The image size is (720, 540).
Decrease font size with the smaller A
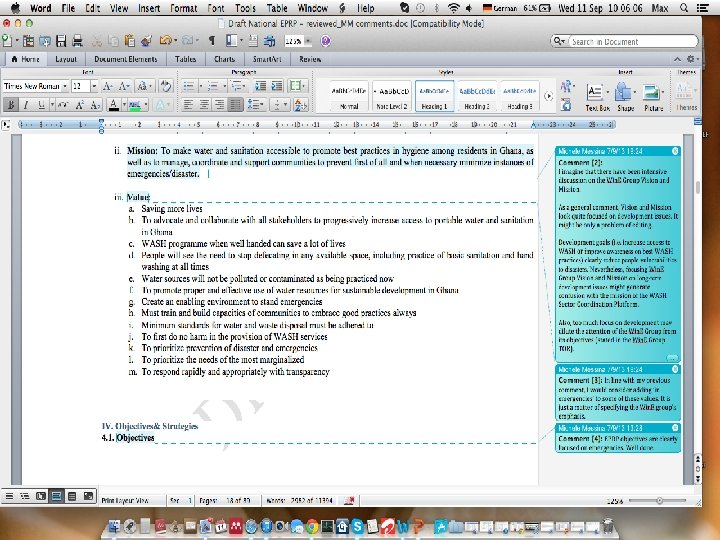(x=124, y=86)
